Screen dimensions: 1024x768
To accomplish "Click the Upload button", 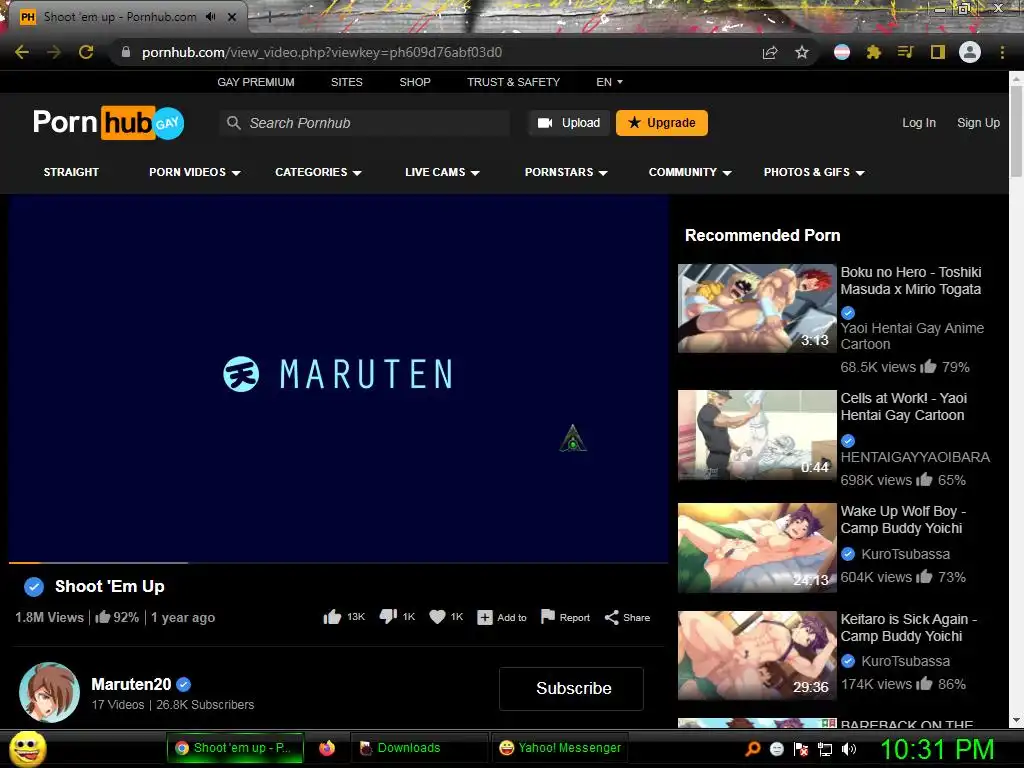I will tap(569, 123).
